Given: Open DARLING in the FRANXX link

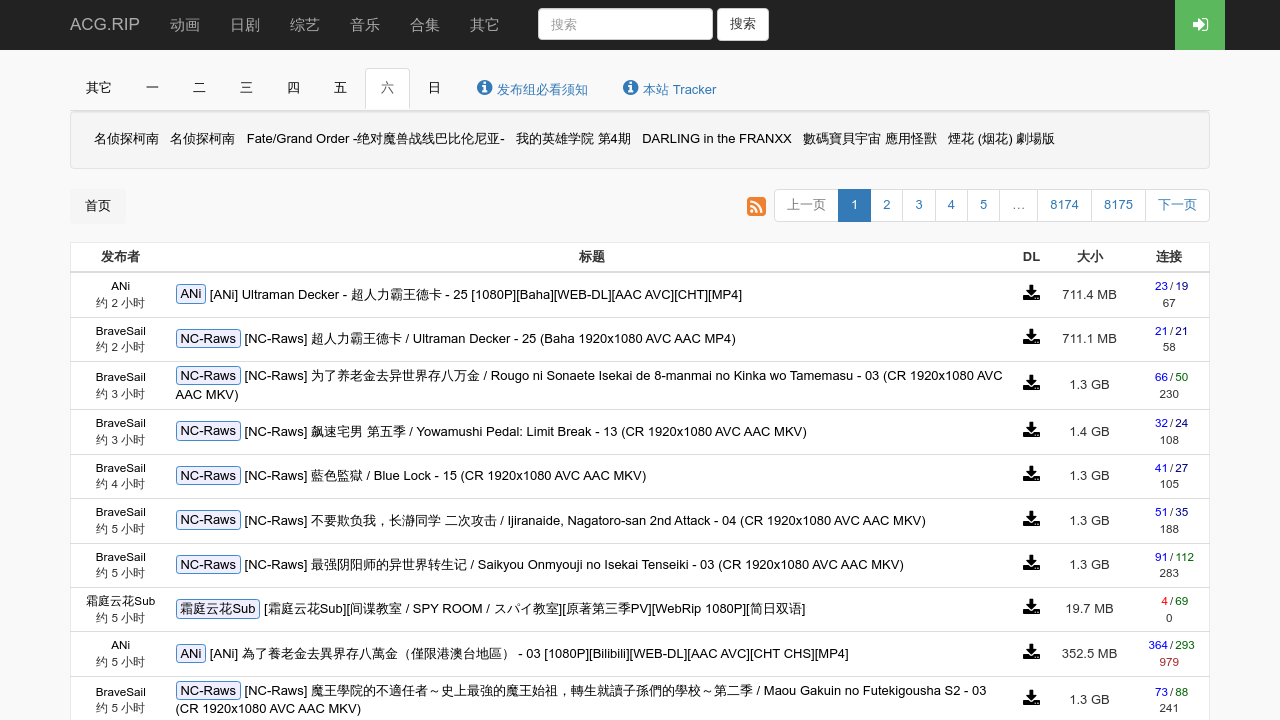Looking at the screenshot, I should 717,139.
